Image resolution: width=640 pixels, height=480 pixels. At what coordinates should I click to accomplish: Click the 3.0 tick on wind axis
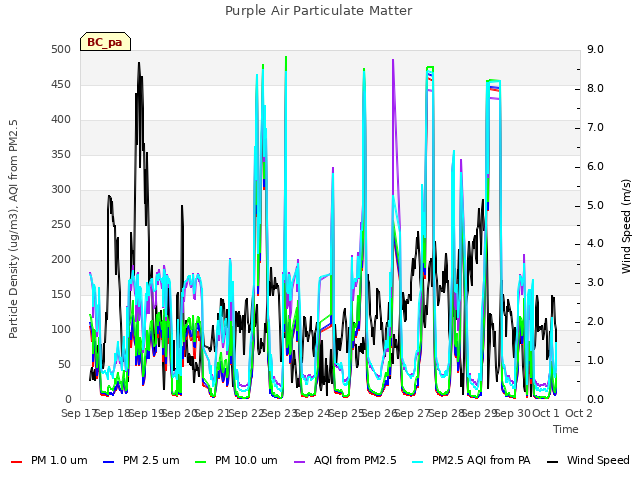(x=595, y=282)
